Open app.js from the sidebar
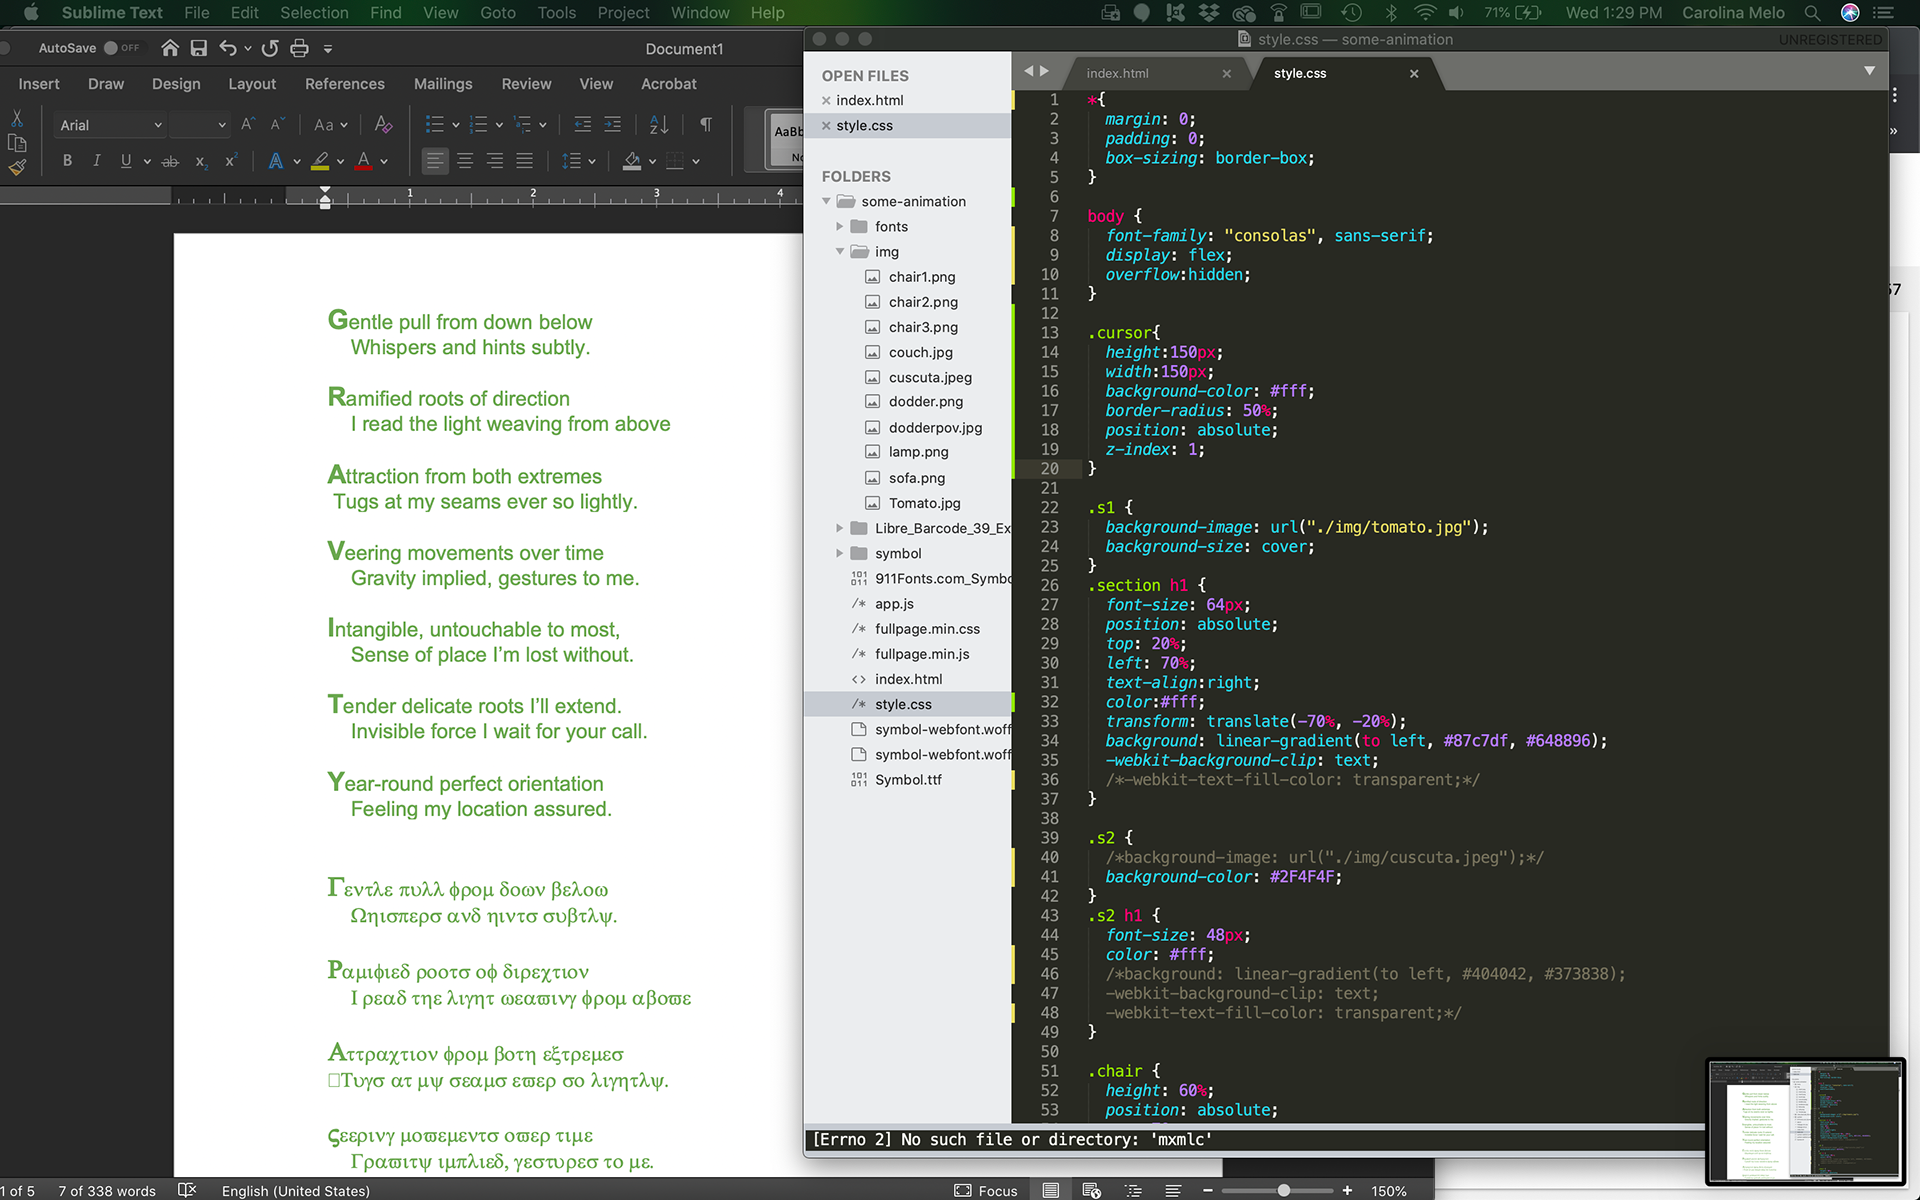This screenshot has width=1920, height=1200. pyautogui.click(x=894, y=604)
